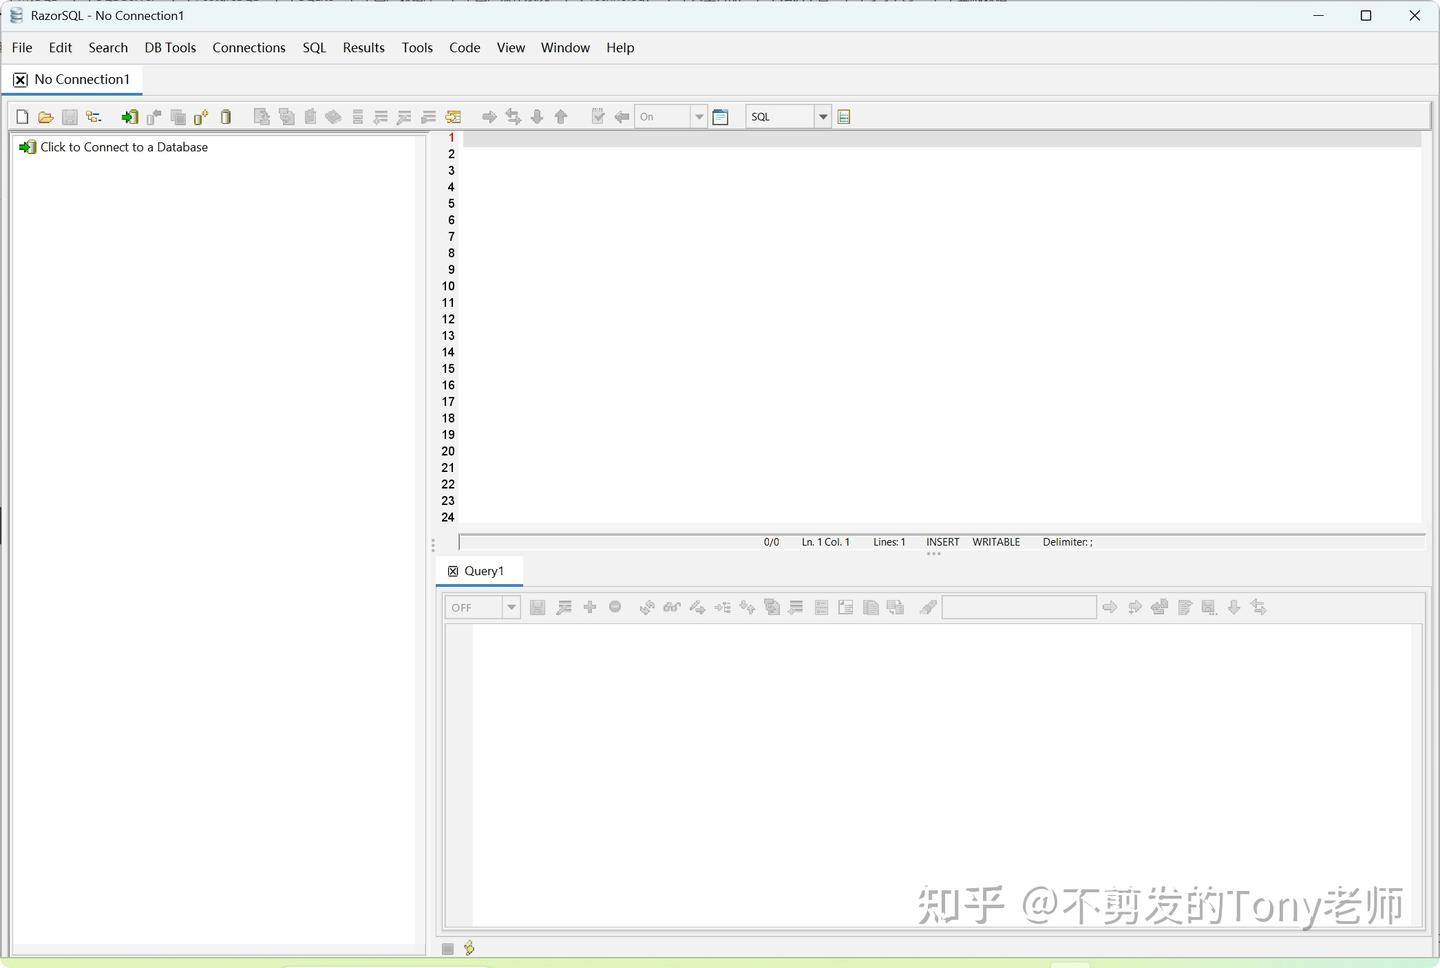This screenshot has height=968, width=1440.
Task: Click the brush icon left of results search field
Action: tap(928, 607)
